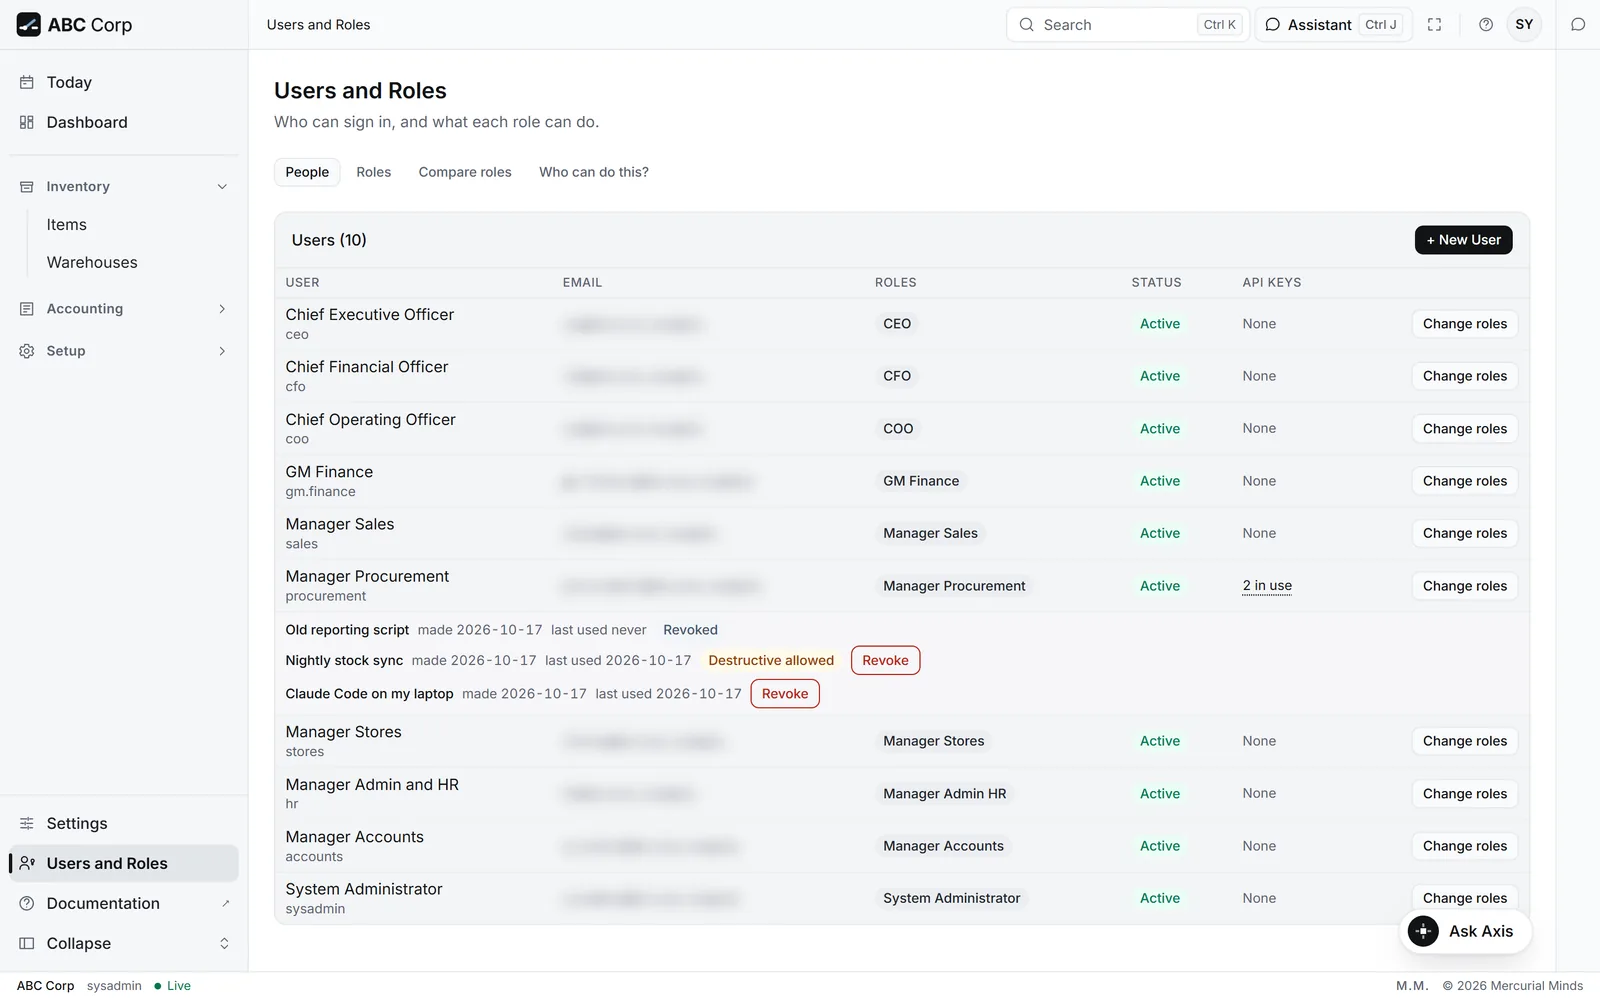Expand the Setup section chevron

tap(222, 351)
